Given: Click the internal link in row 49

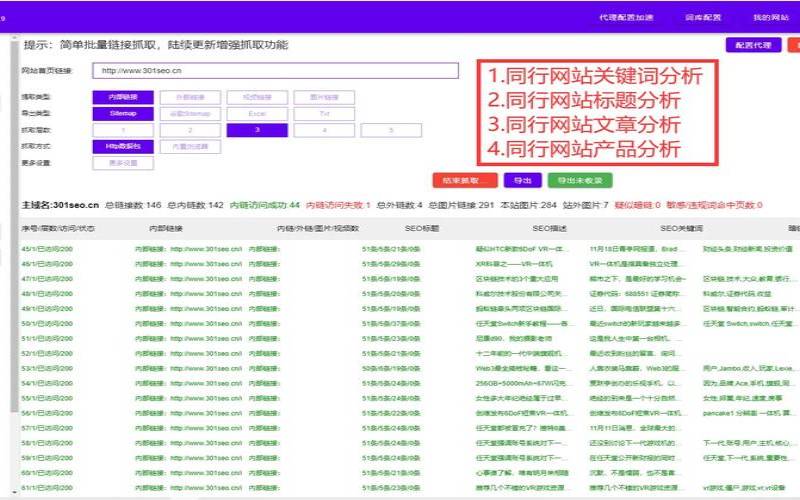Looking at the screenshot, I should 188,308.
